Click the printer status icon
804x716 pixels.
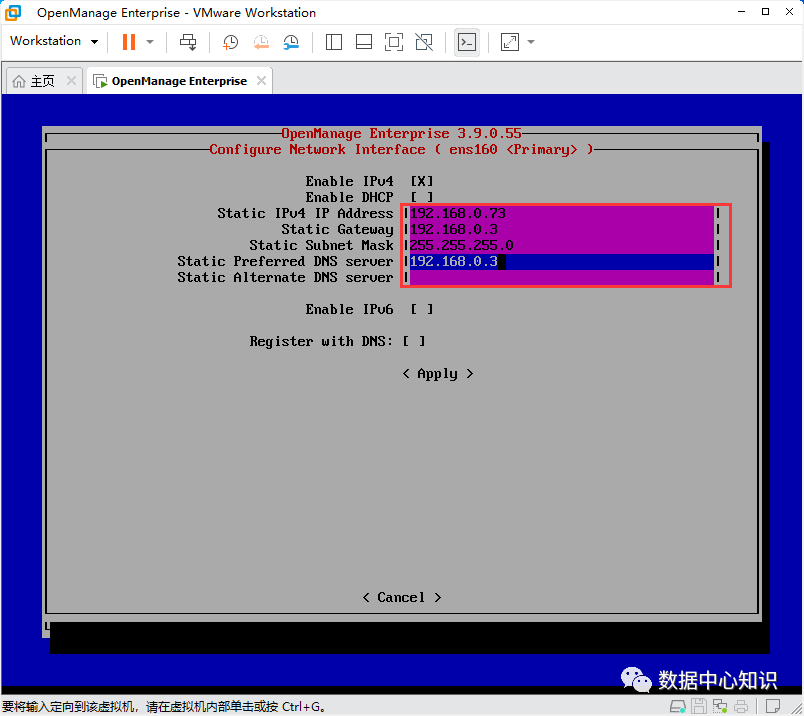click(x=741, y=706)
